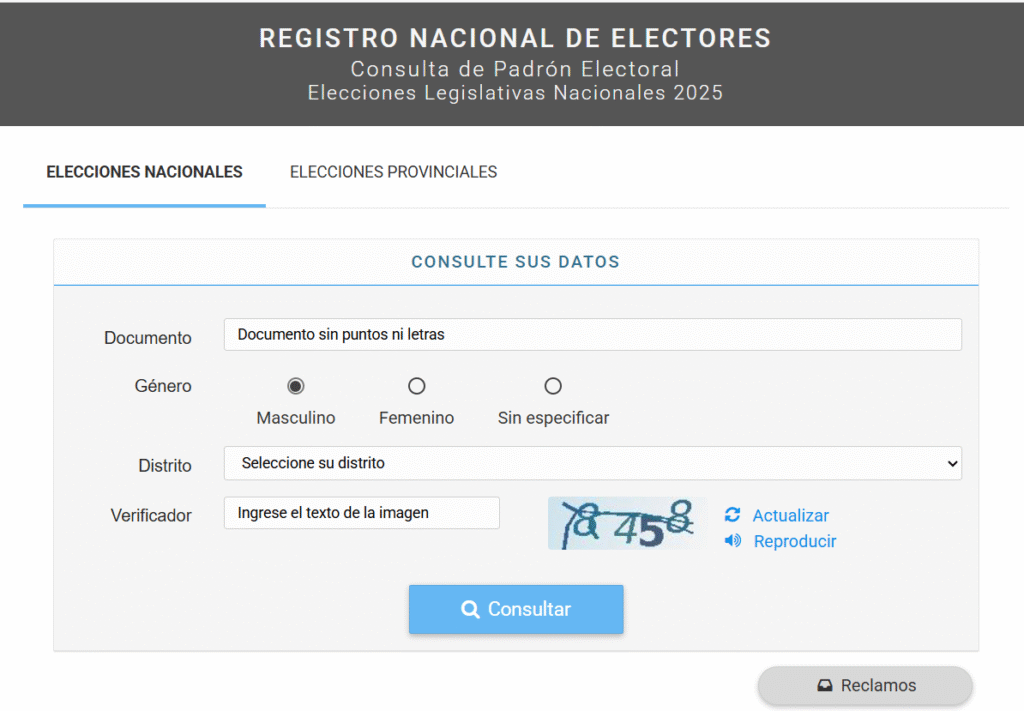Switch to the Elecciones Nacionales tab

pos(144,172)
